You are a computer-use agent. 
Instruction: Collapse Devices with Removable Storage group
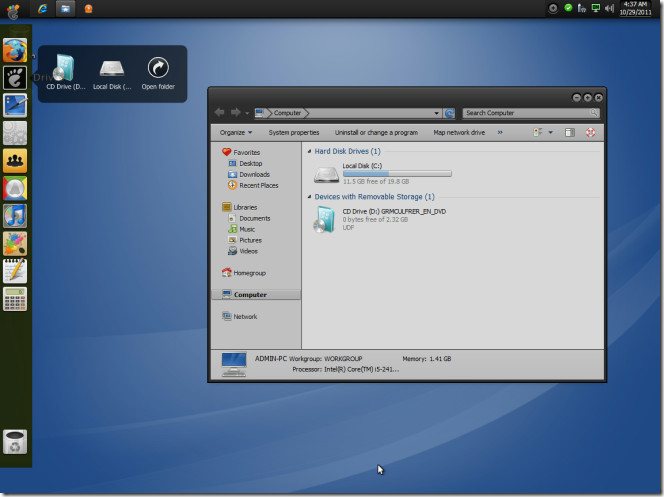(x=309, y=196)
